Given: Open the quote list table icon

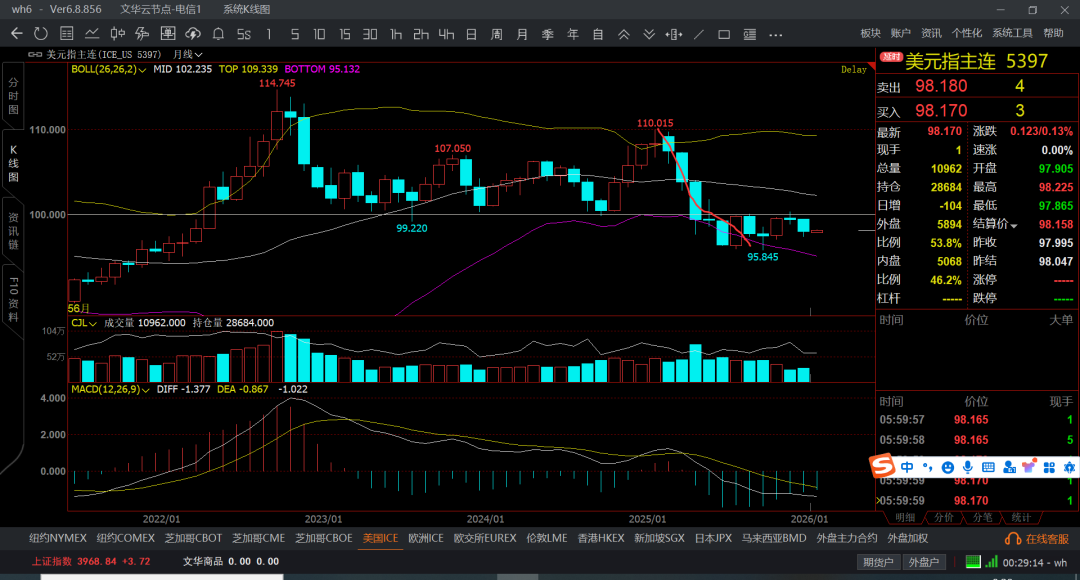Looking at the screenshot, I should pyautogui.click(x=67, y=34).
